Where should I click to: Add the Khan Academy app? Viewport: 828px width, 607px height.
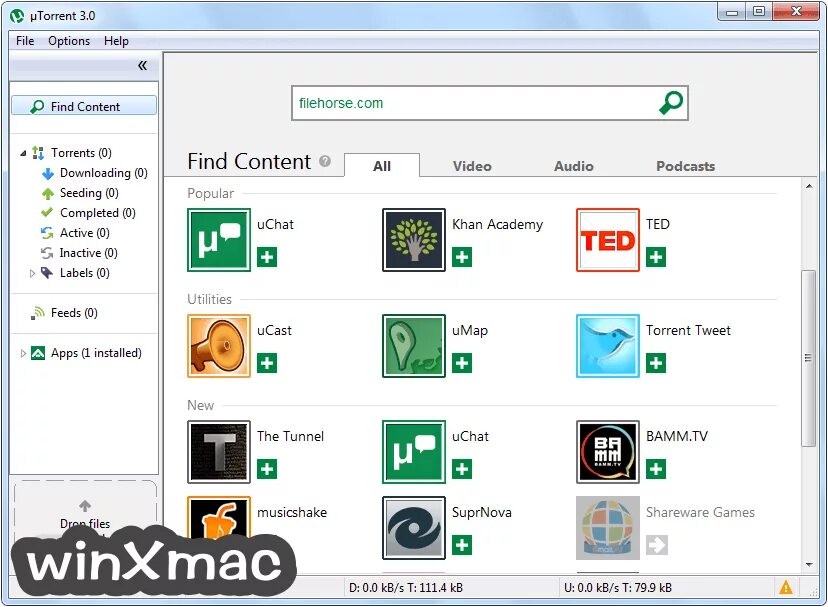tap(462, 257)
